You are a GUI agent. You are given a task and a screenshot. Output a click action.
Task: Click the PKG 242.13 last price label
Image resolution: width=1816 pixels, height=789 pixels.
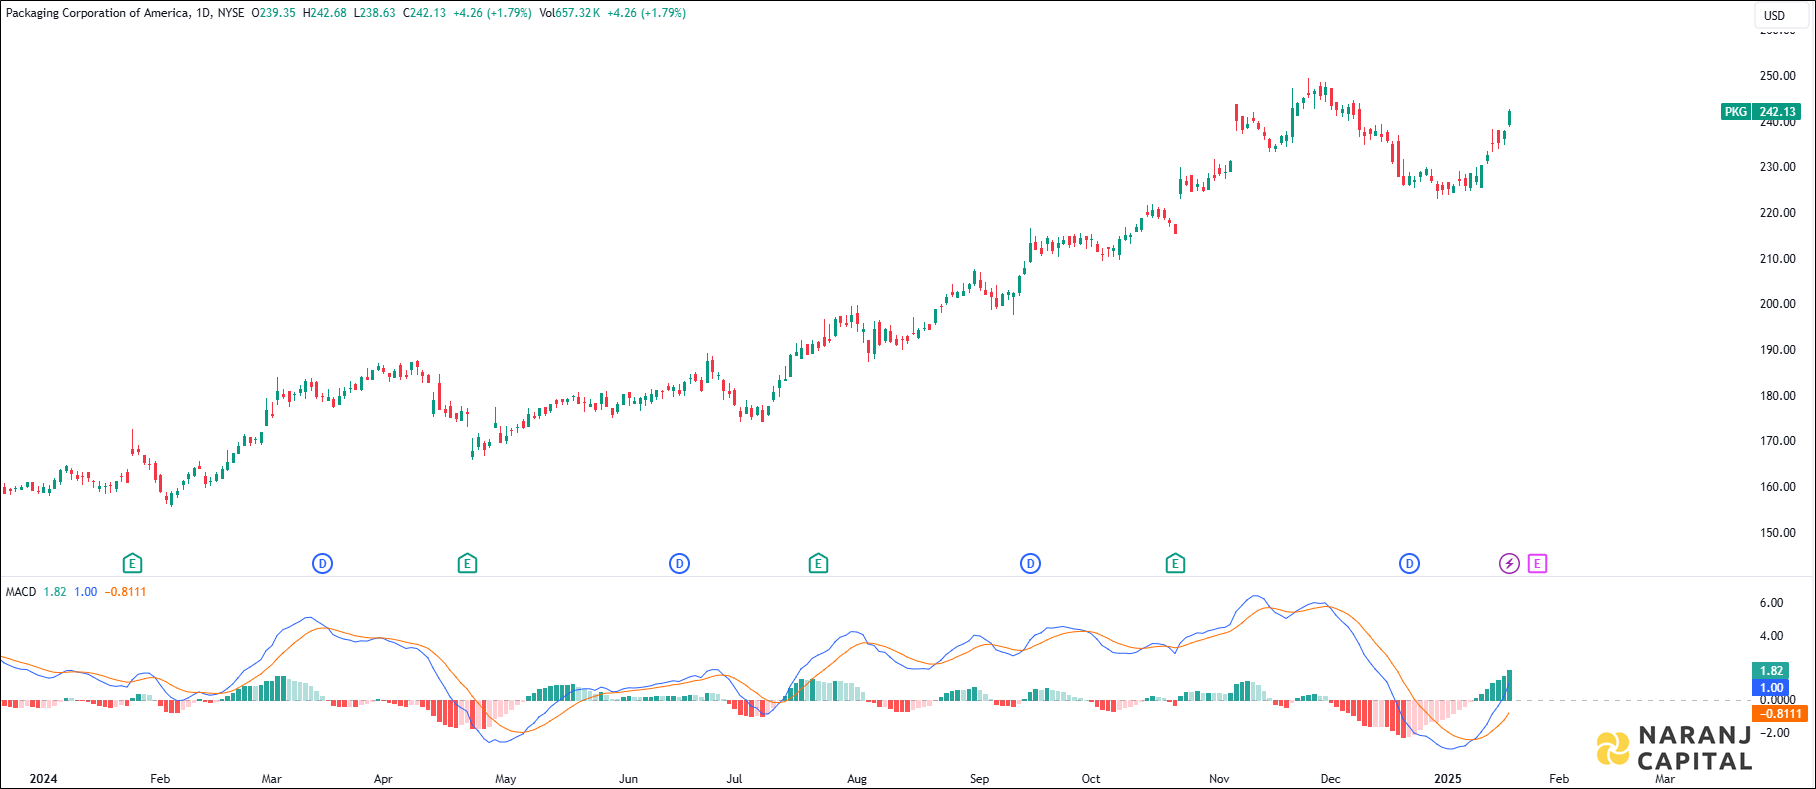(1761, 112)
